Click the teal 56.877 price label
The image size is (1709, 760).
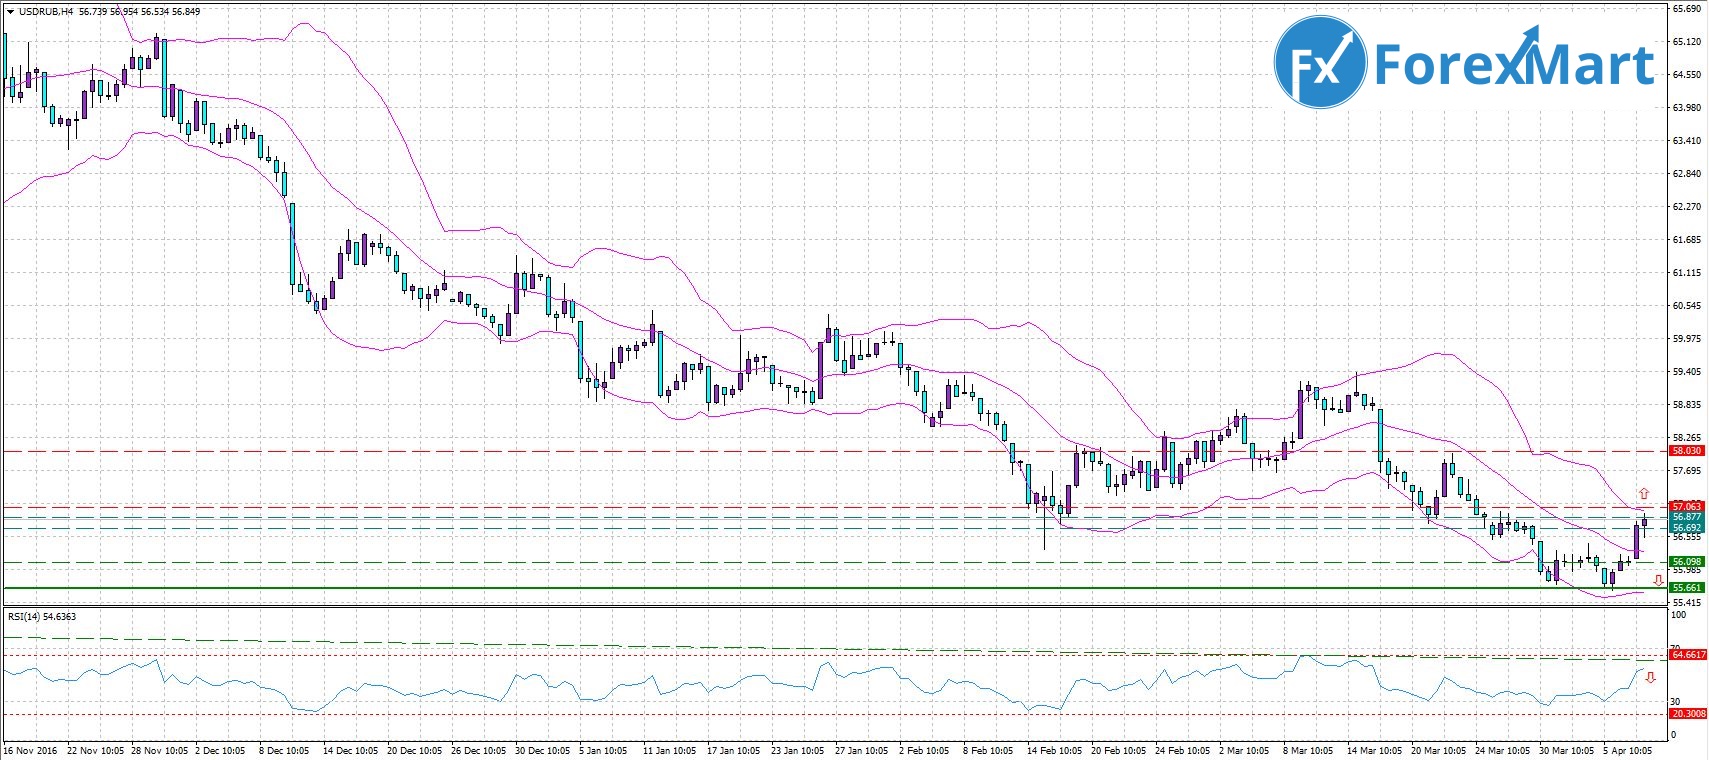pyautogui.click(x=1687, y=517)
